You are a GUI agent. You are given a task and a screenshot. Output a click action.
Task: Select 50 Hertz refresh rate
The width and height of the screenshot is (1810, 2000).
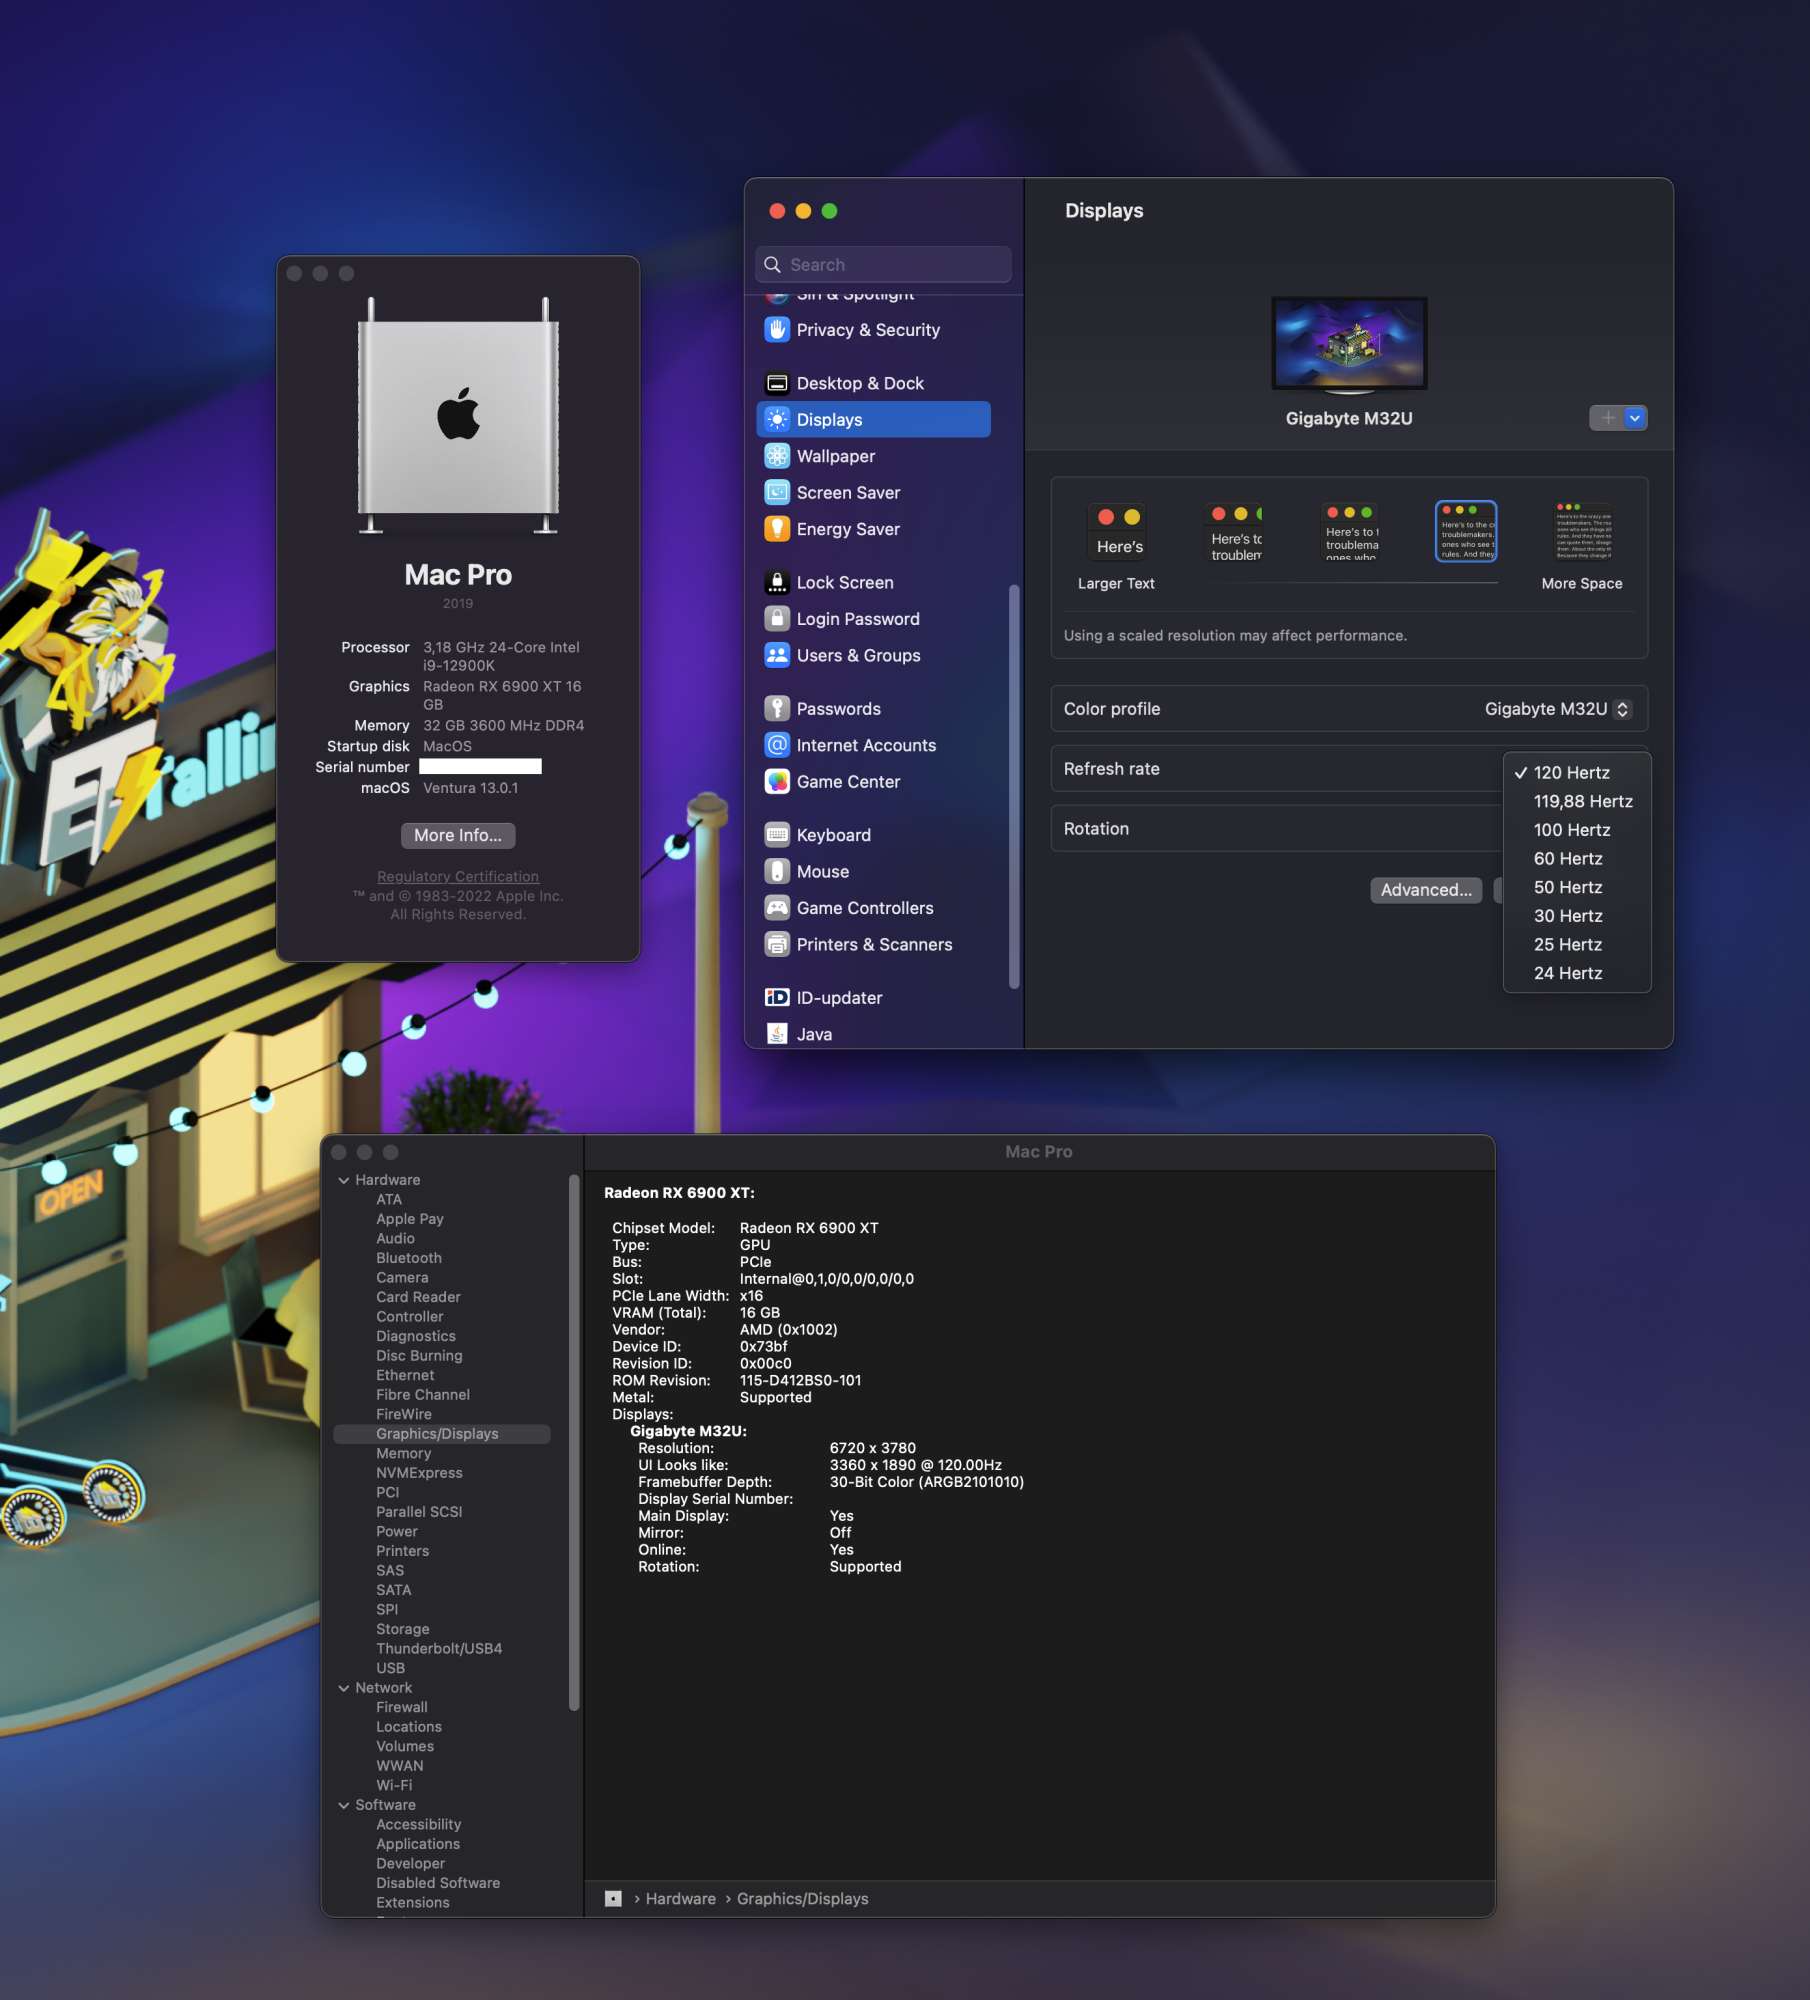tap(1577, 888)
